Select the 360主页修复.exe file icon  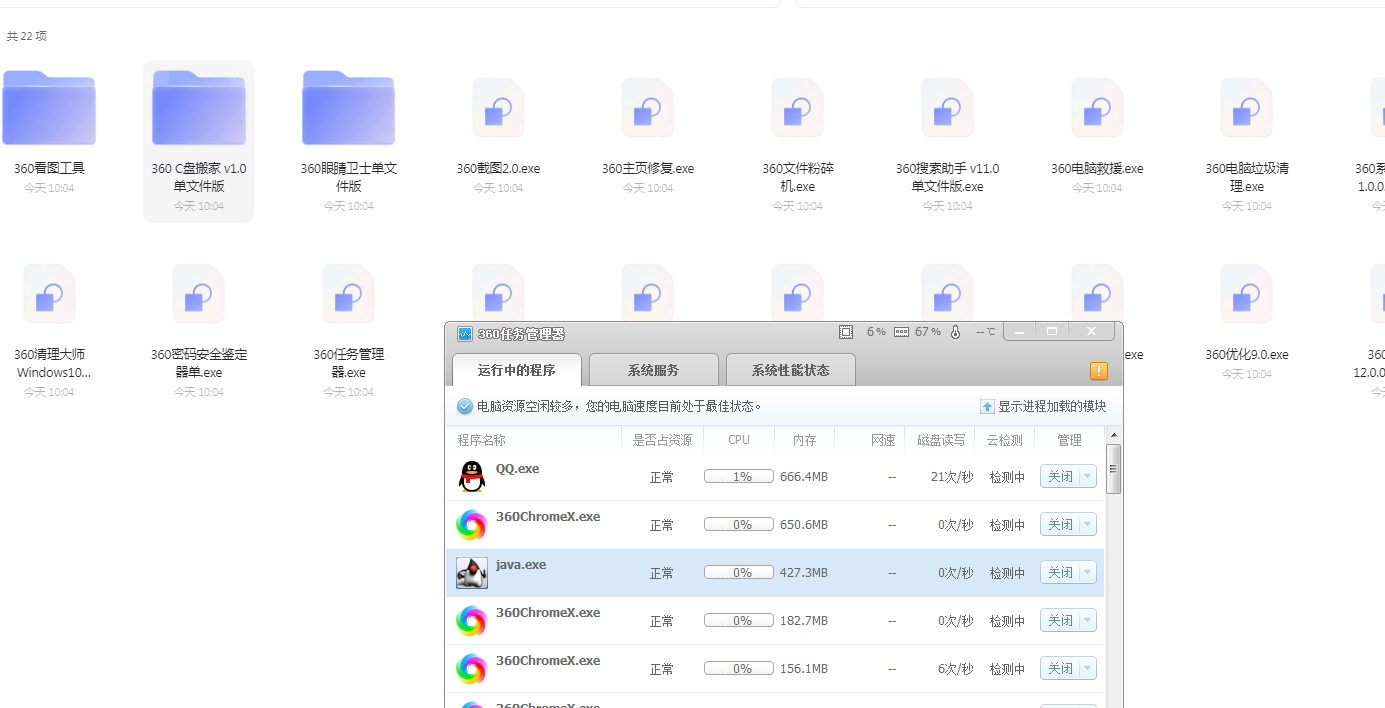coord(648,108)
